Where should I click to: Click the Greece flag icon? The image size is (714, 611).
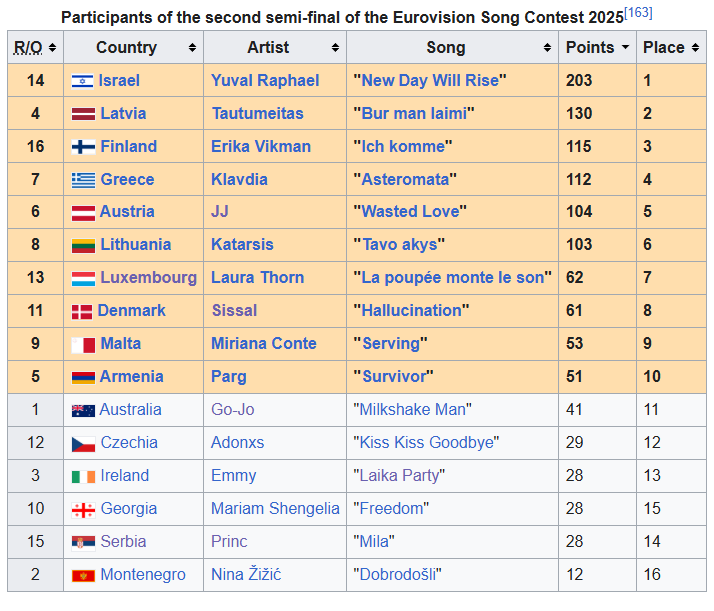(83, 180)
